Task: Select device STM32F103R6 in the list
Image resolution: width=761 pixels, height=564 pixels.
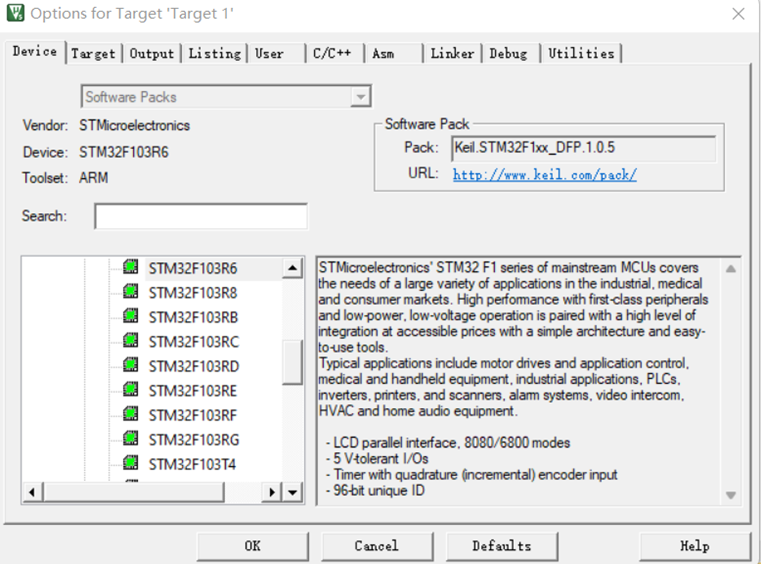Action: pos(193,268)
